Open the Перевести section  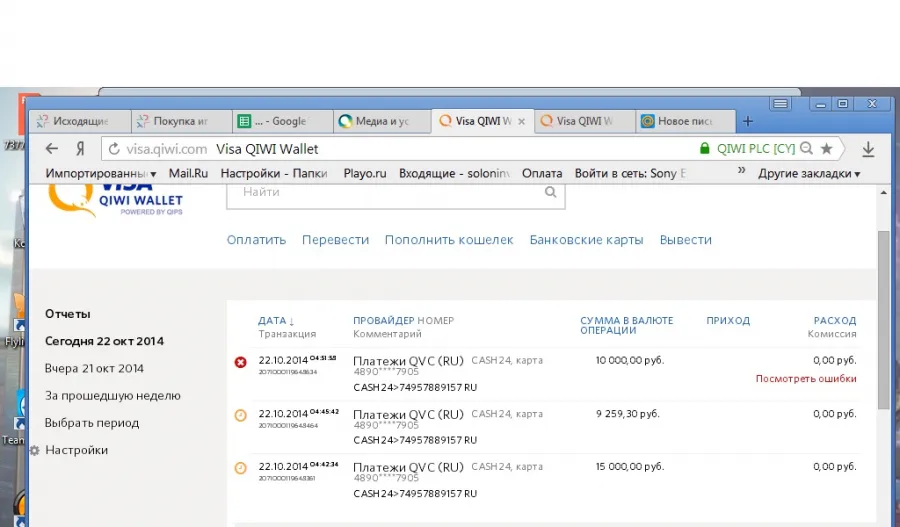pos(335,240)
